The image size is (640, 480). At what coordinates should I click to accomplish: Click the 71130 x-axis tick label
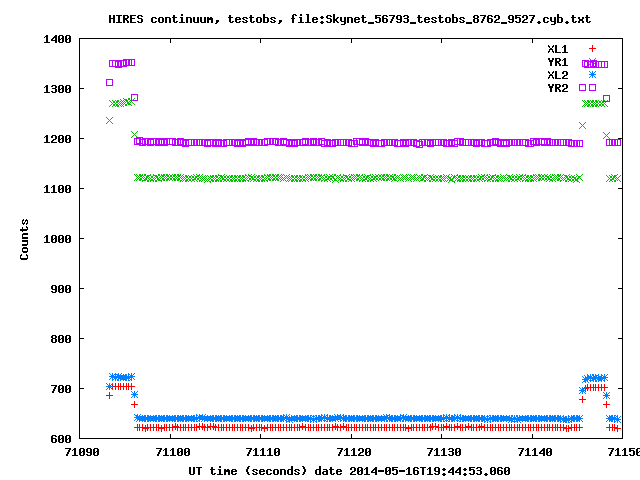pos(444,452)
